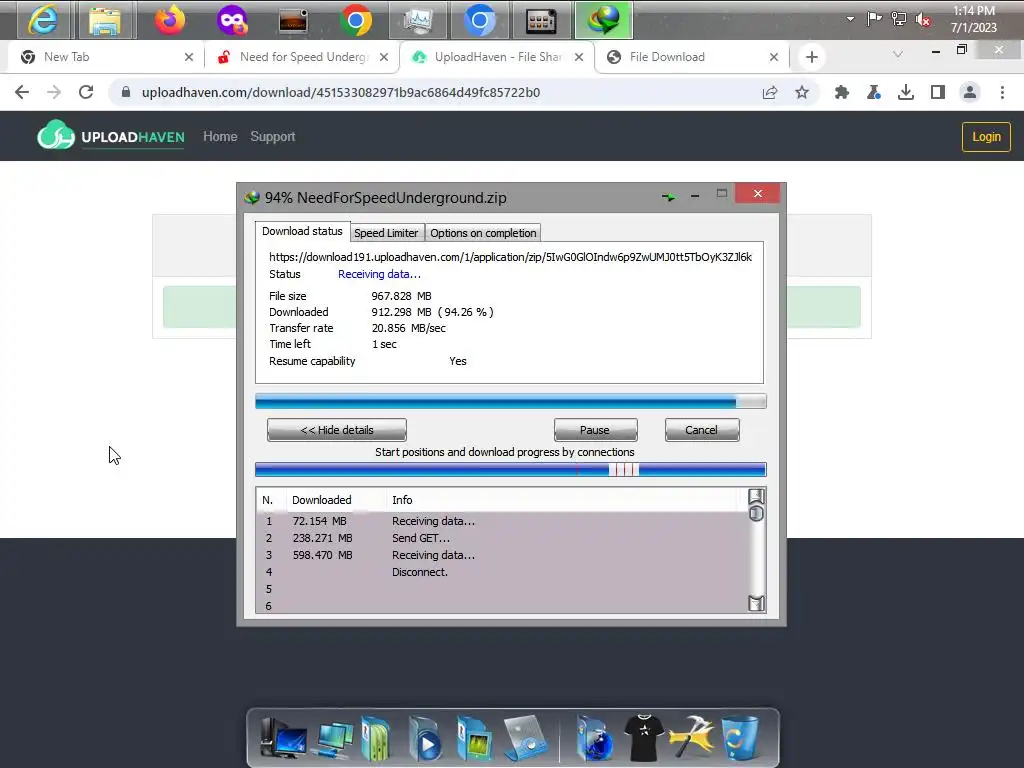Open the Computer icon in the dock
This screenshot has width=1024, height=768.
(x=283, y=738)
